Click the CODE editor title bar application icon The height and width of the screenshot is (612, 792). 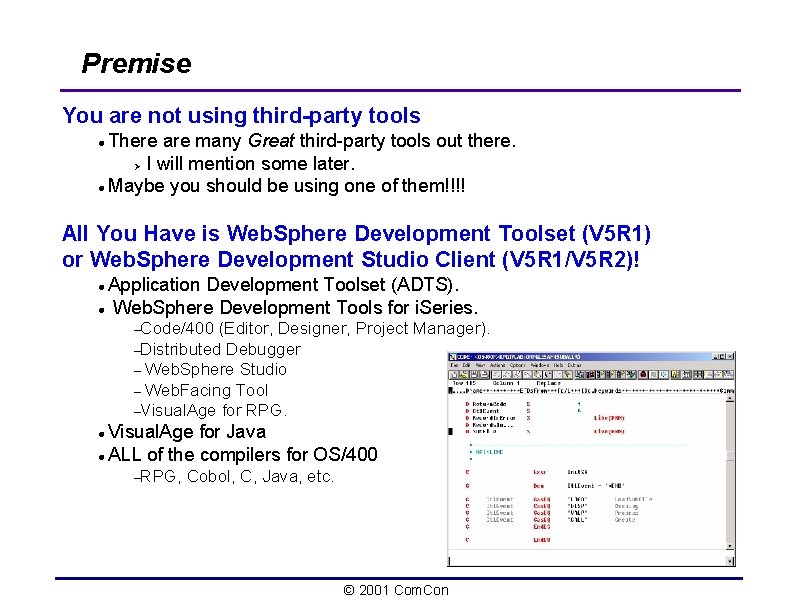pyautogui.click(x=453, y=356)
